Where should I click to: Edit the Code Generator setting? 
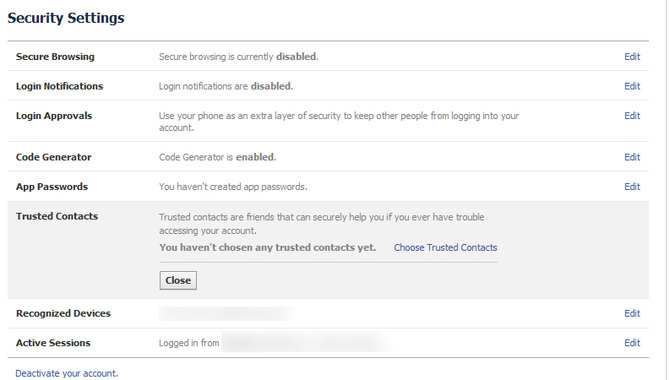pos(632,157)
